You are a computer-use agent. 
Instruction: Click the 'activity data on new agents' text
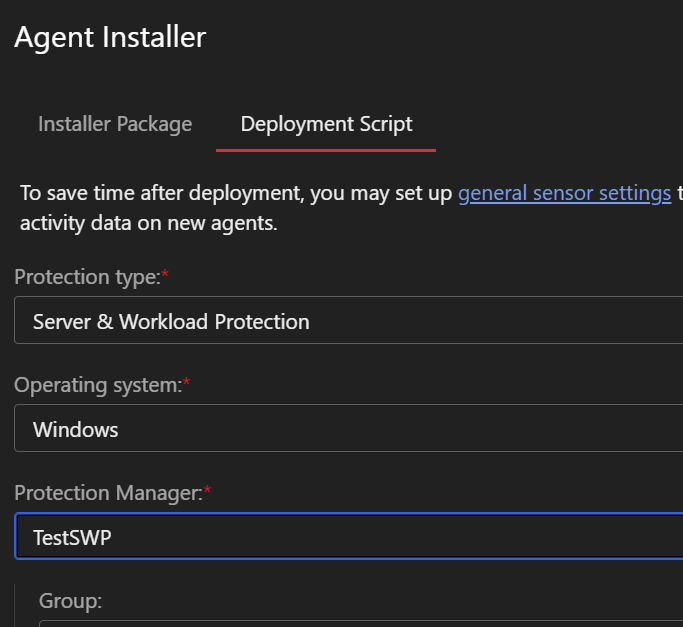(148, 223)
